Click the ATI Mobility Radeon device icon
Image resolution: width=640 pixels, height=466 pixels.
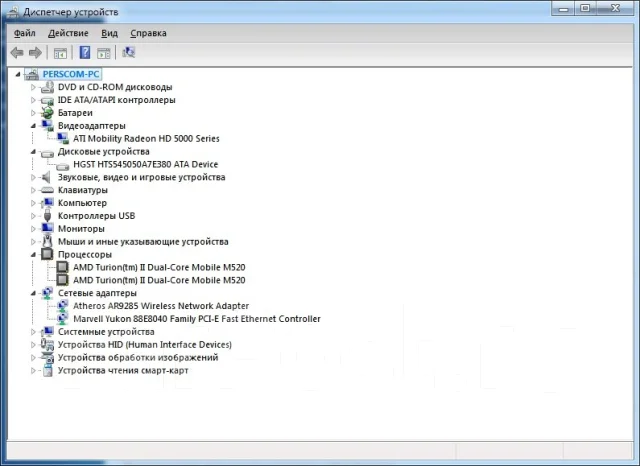(x=62, y=138)
